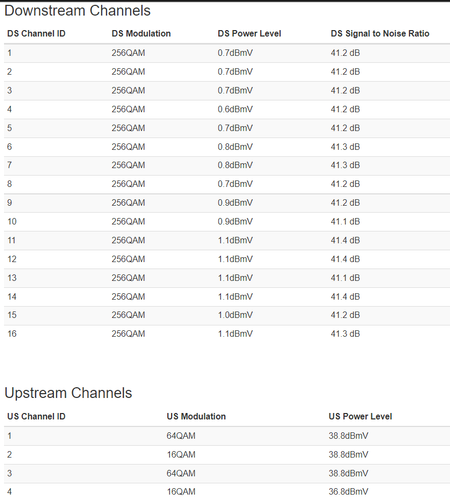The width and height of the screenshot is (450, 500).
Task: Select the 256QAM modulation in downstream row 1
Action: [x=128, y=53]
